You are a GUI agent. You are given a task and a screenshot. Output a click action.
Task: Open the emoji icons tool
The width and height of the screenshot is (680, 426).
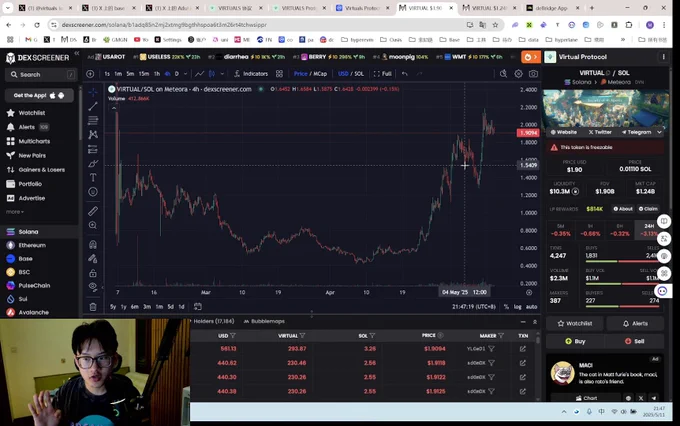(93, 192)
